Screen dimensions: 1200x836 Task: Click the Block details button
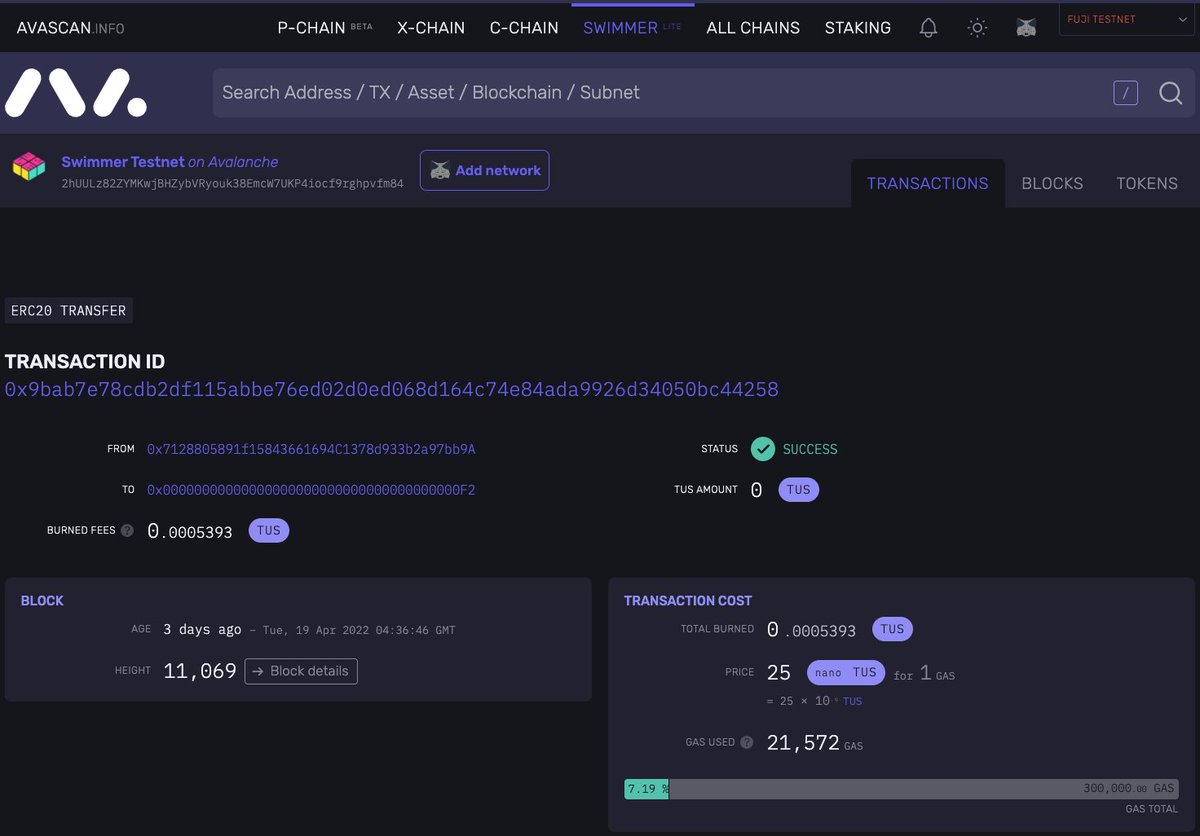pyautogui.click(x=301, y=671)
